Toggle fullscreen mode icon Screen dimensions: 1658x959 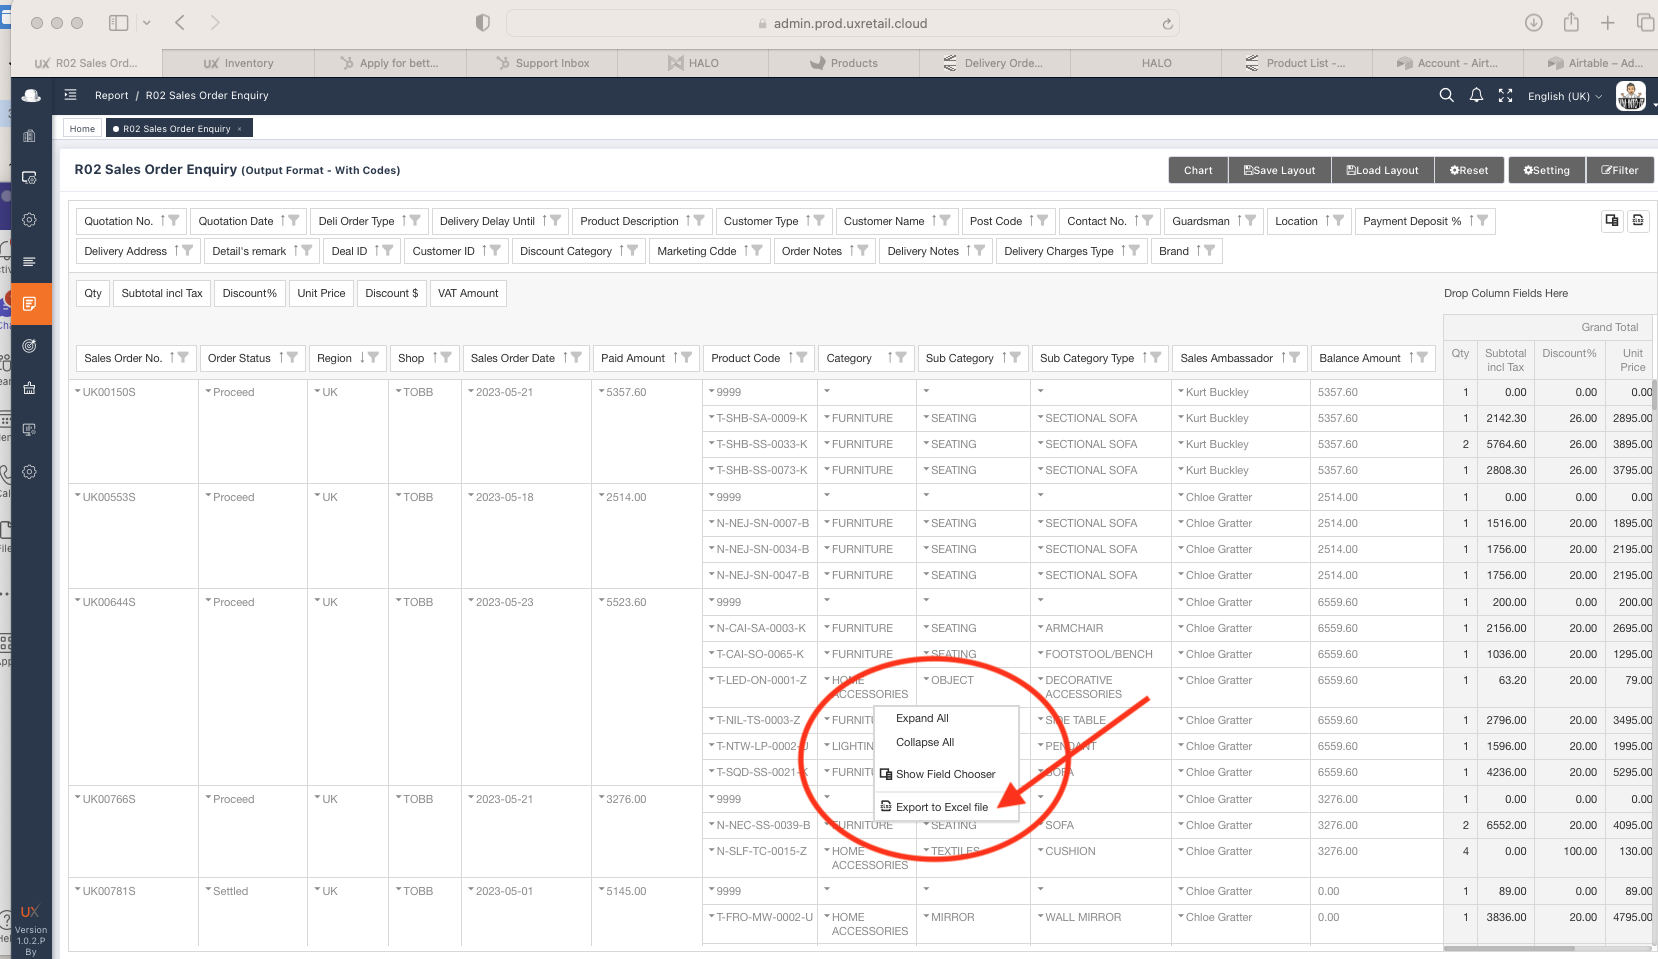point(1505,96)
